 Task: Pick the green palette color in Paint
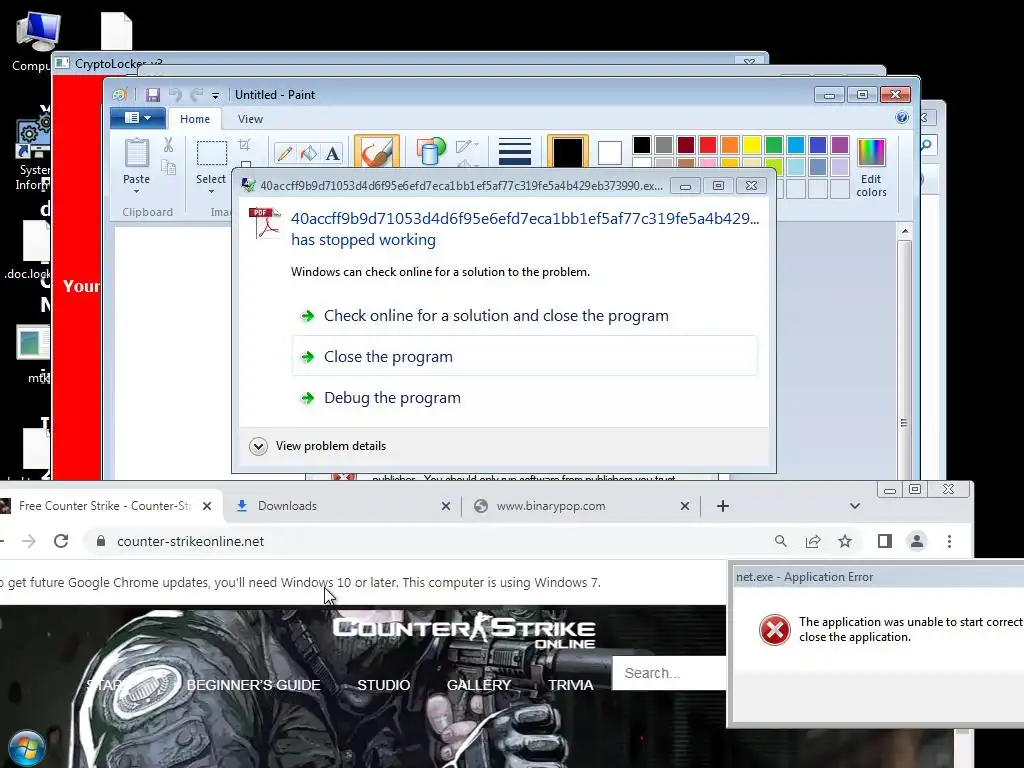tap(774, 145)
